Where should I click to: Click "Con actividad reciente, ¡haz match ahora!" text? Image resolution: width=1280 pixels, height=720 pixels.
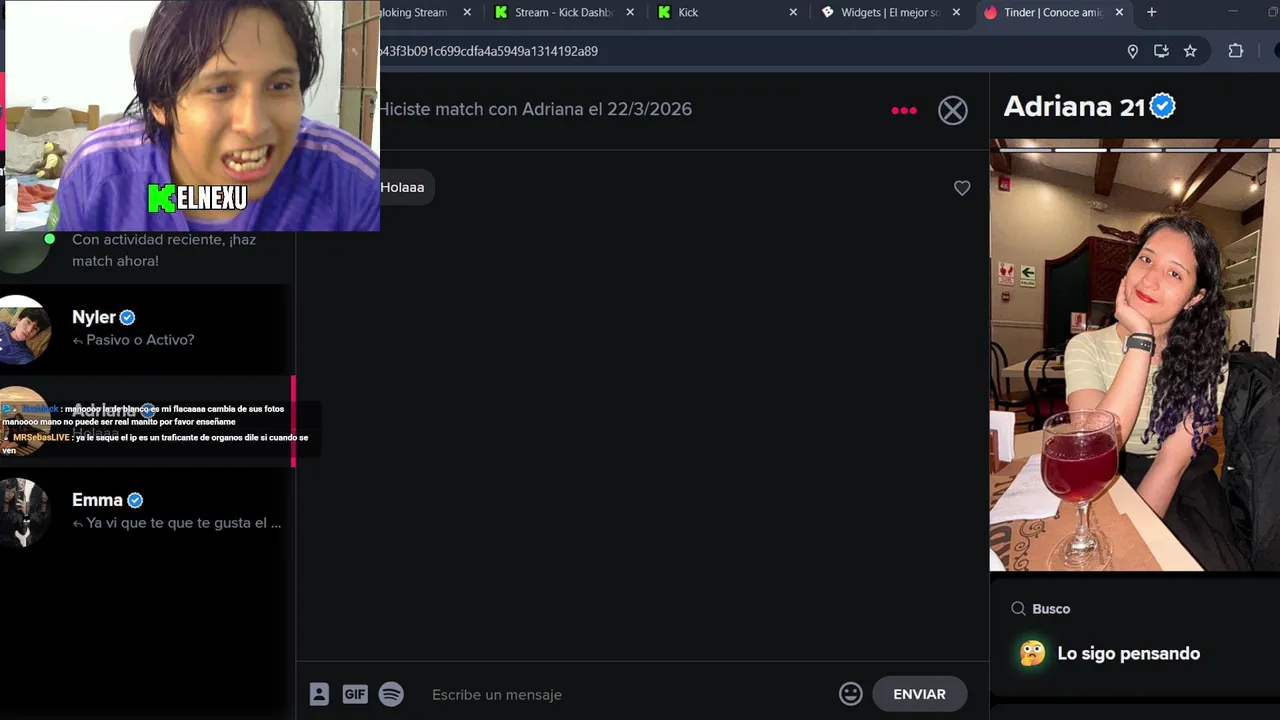(x=164, y=250)
